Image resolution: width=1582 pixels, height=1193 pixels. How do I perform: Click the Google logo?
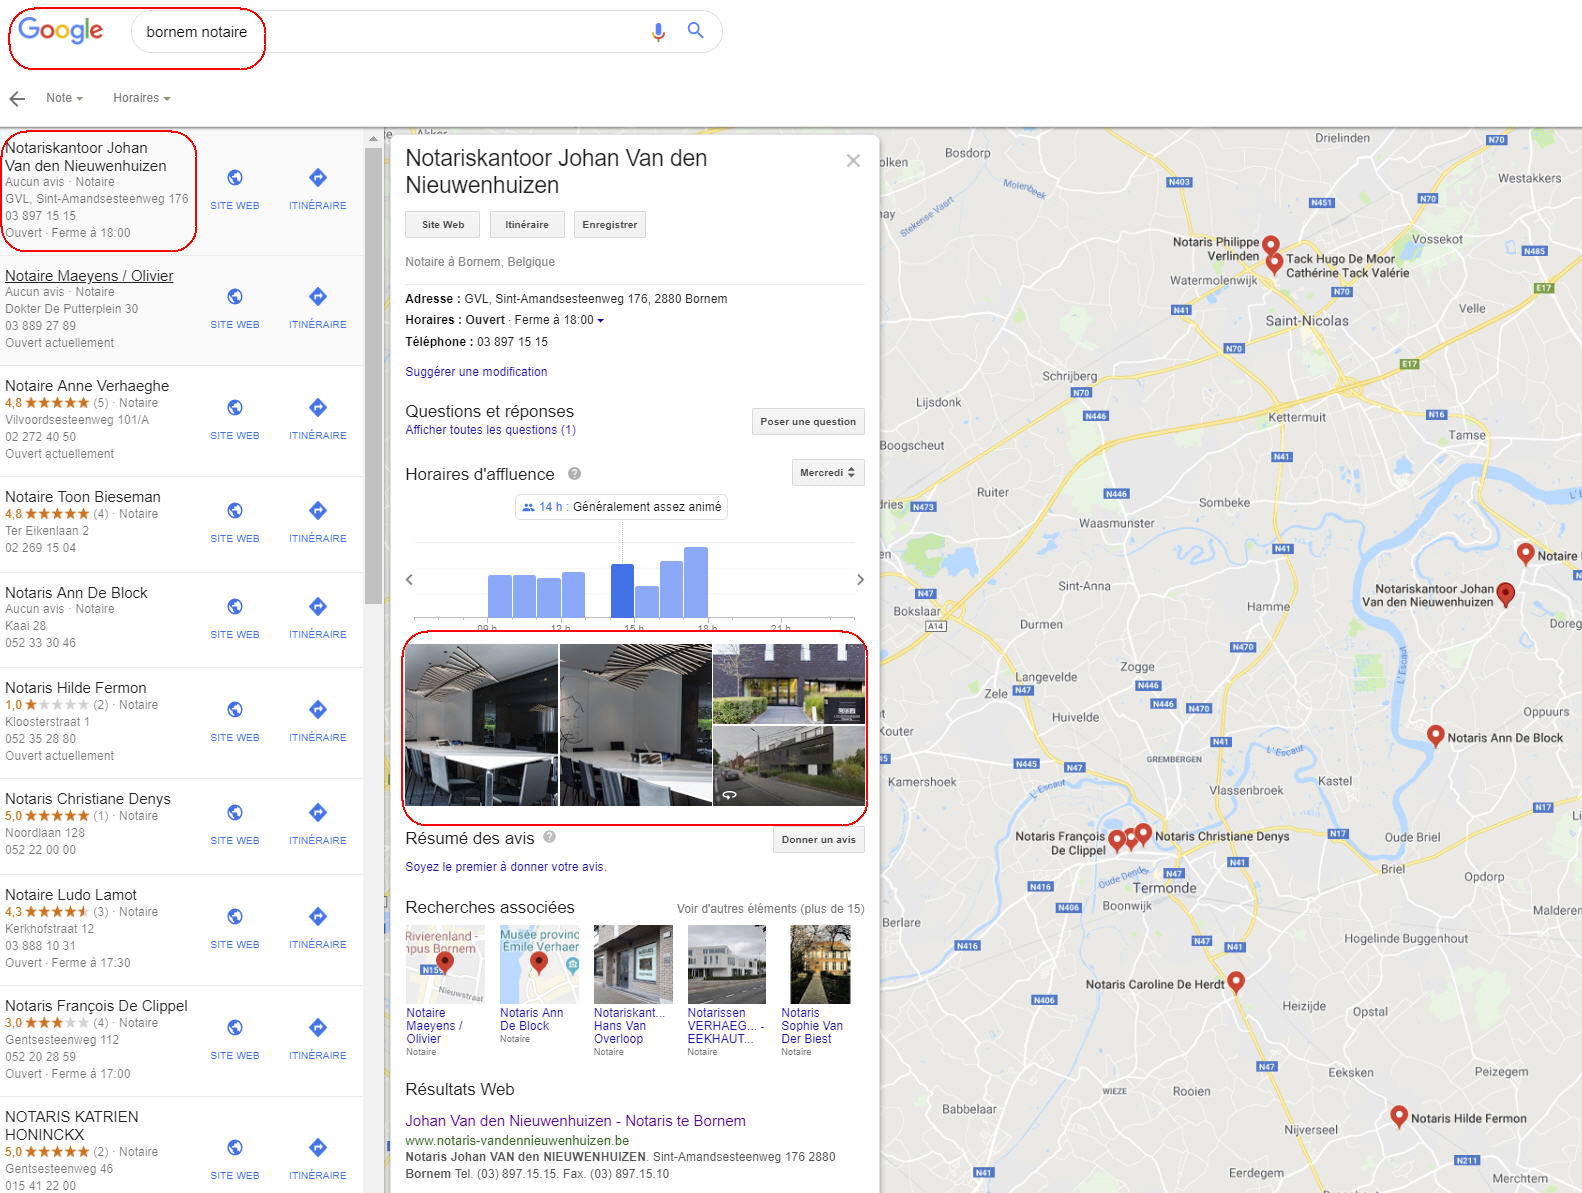click(61, 31)
